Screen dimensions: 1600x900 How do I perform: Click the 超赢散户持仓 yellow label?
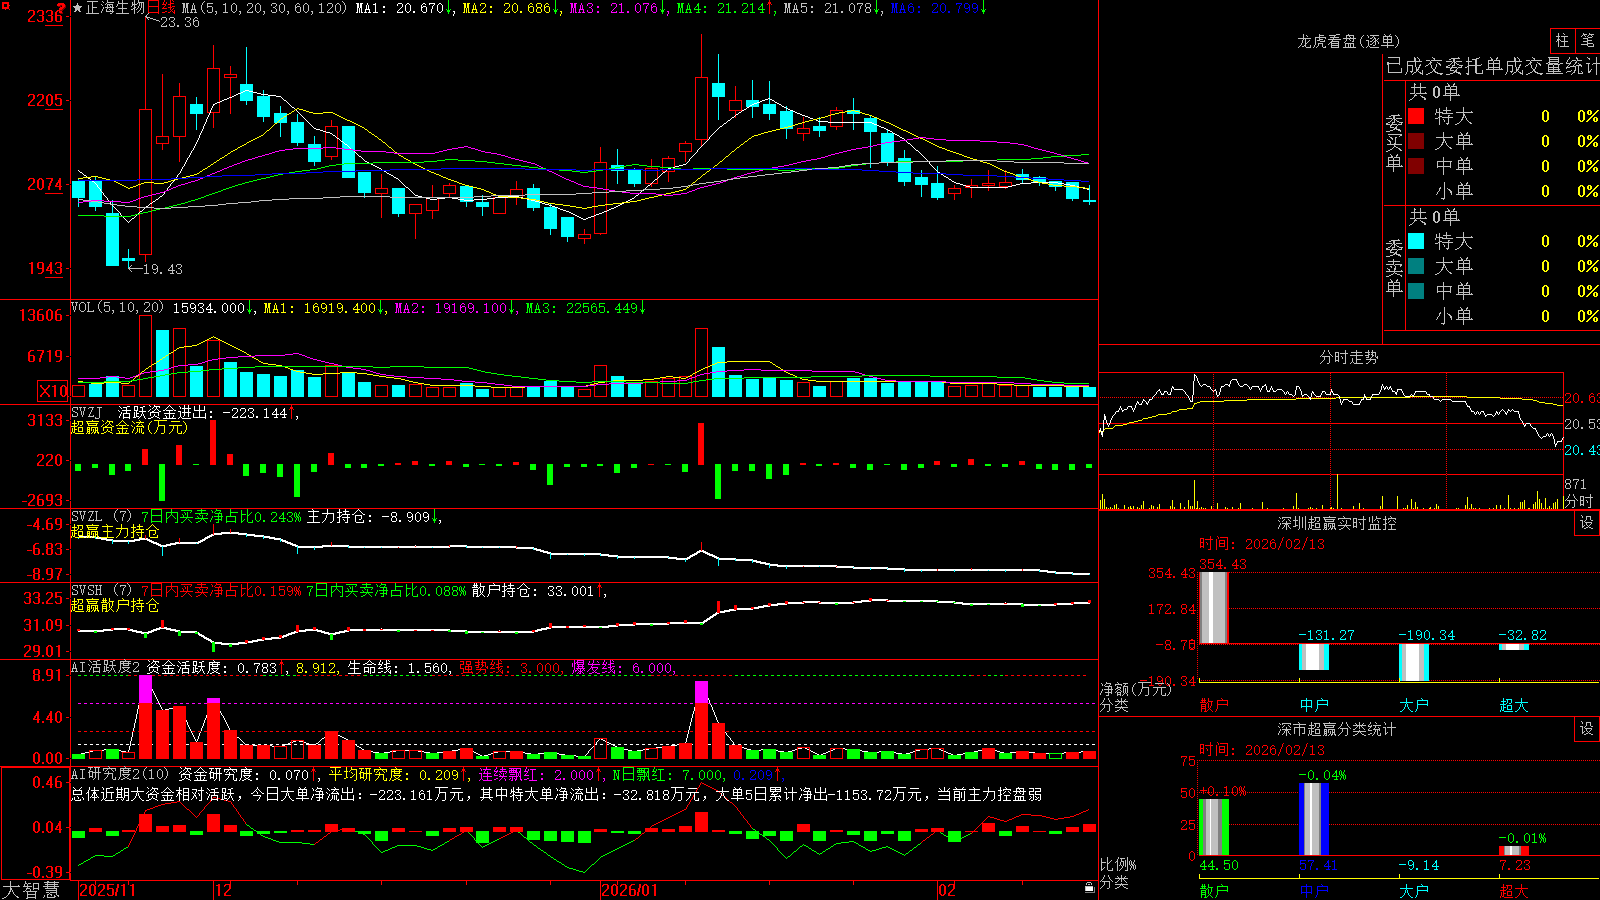[x=115, y=605]
